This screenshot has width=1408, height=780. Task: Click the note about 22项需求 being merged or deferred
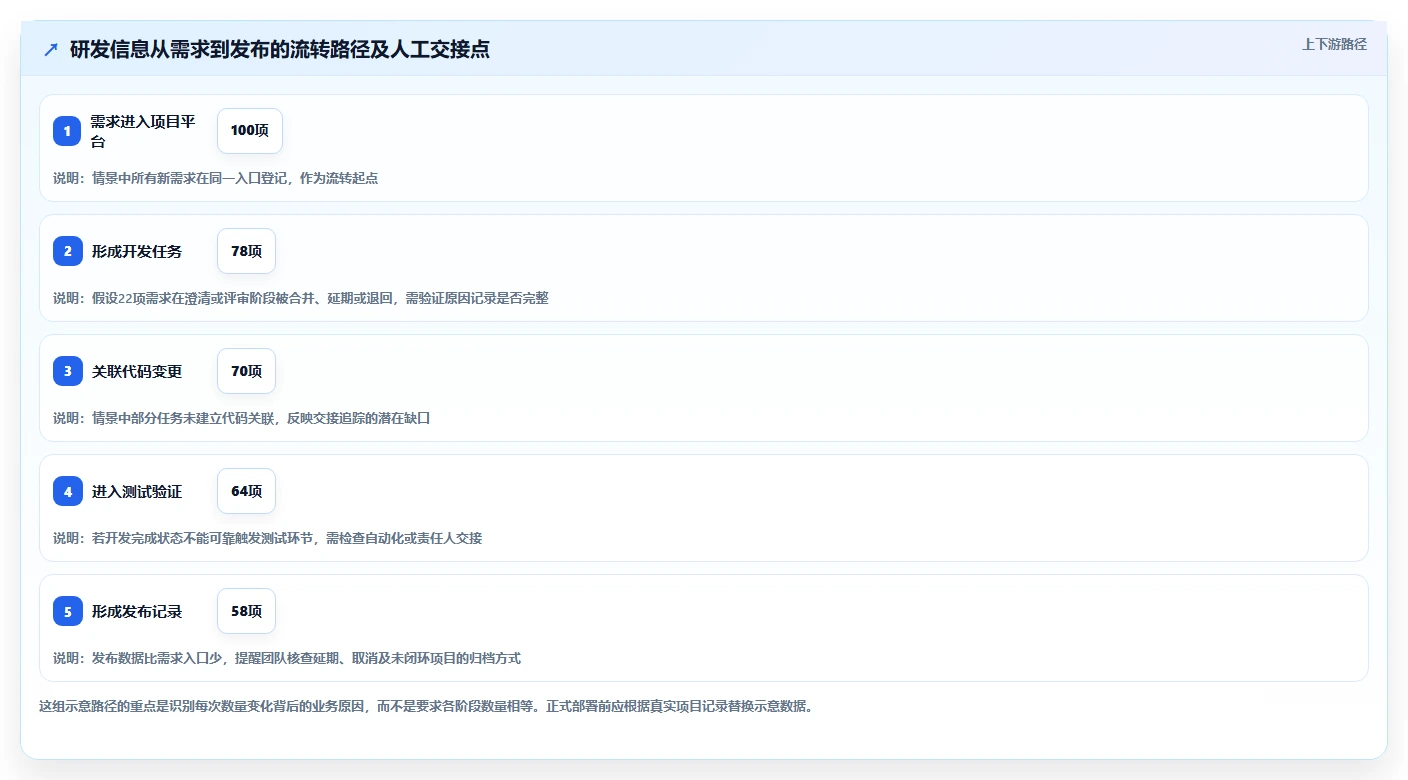coord(301,298)
